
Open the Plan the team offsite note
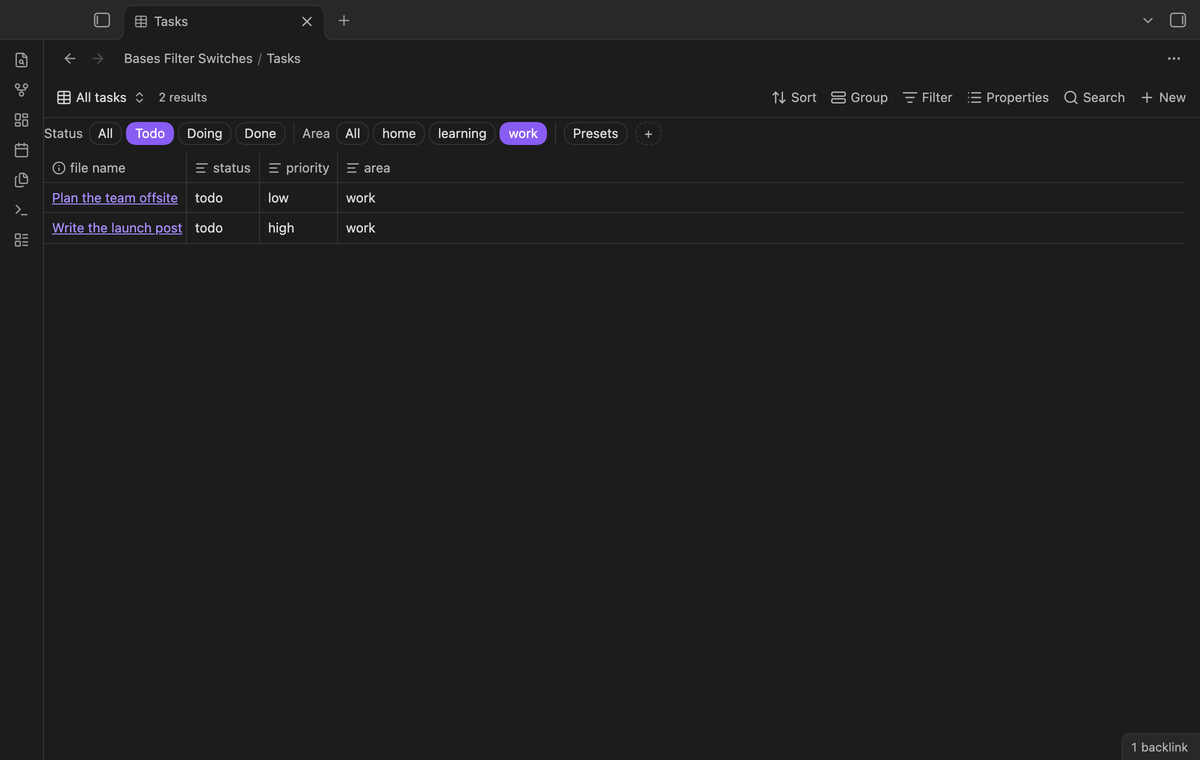(x=115, y=198)
